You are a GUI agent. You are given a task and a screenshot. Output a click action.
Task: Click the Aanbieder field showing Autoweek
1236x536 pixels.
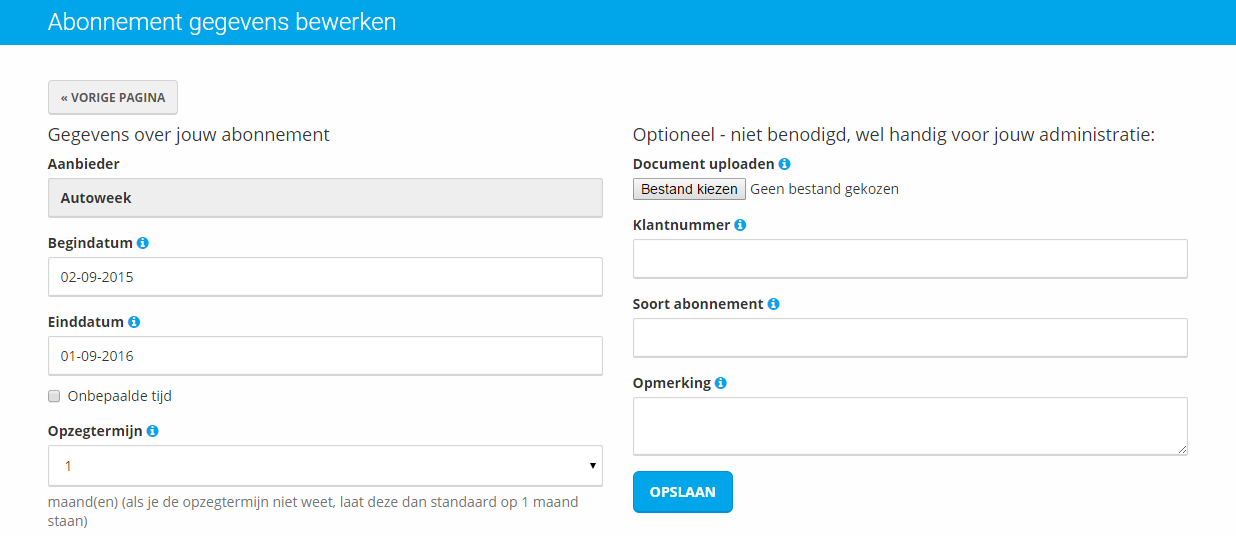325,198
